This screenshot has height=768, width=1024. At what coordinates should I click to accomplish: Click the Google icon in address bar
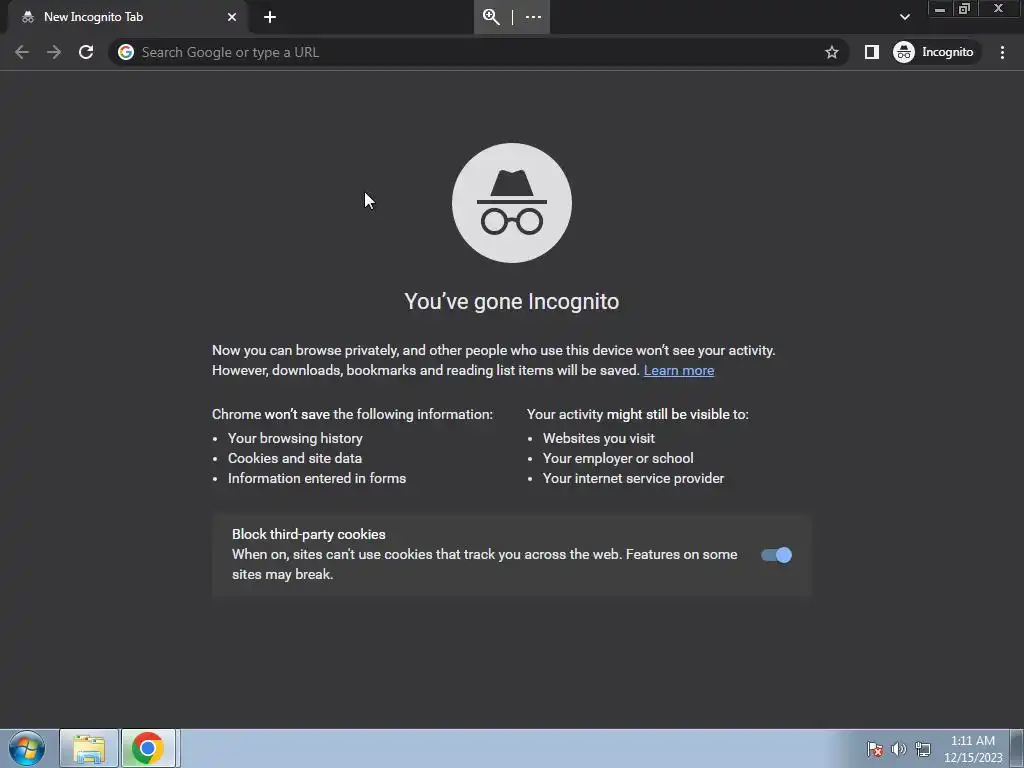coord(126,52)
